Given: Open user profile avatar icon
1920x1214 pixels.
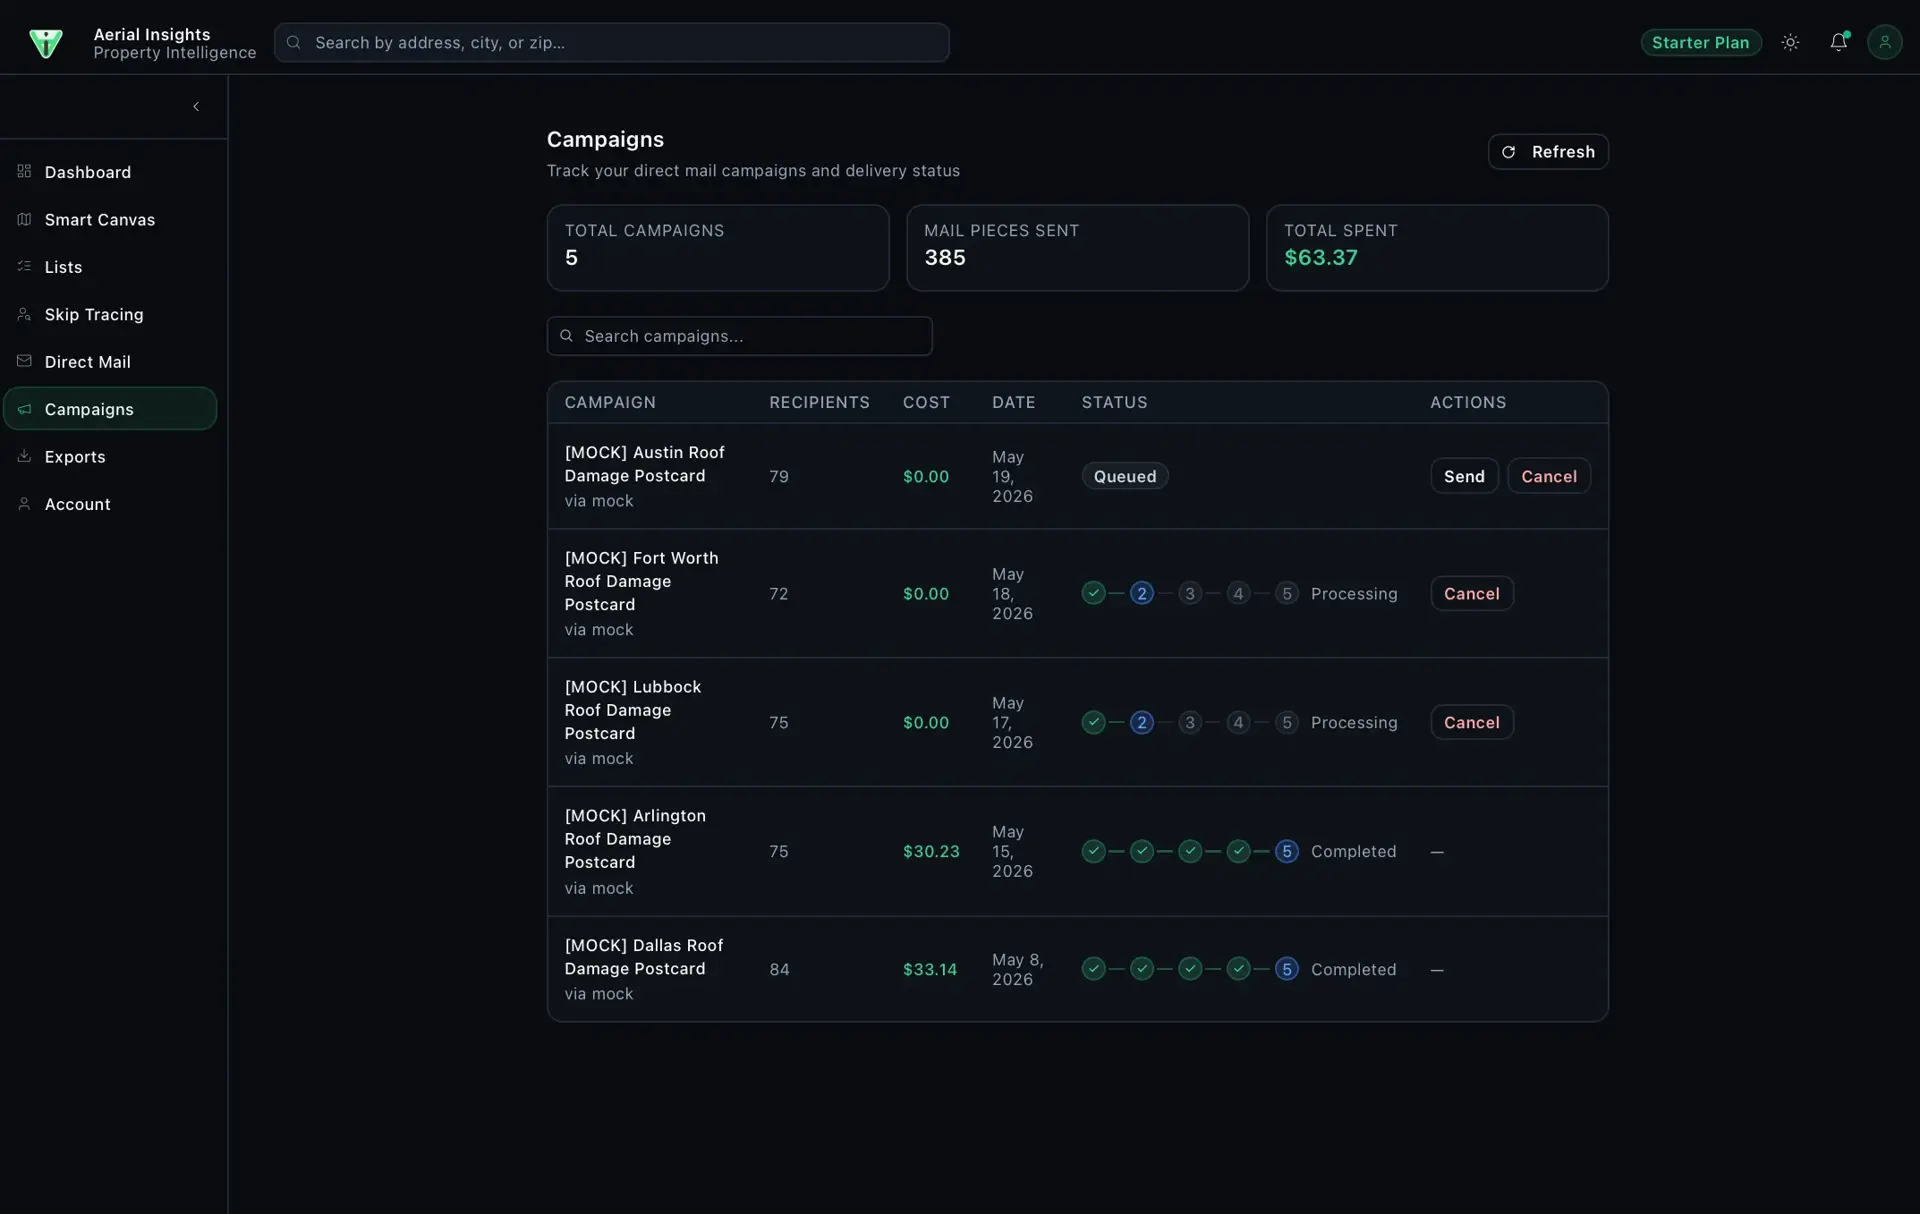Looking at the screenshot, I should pyautogui.click(x=1884, y=42).
